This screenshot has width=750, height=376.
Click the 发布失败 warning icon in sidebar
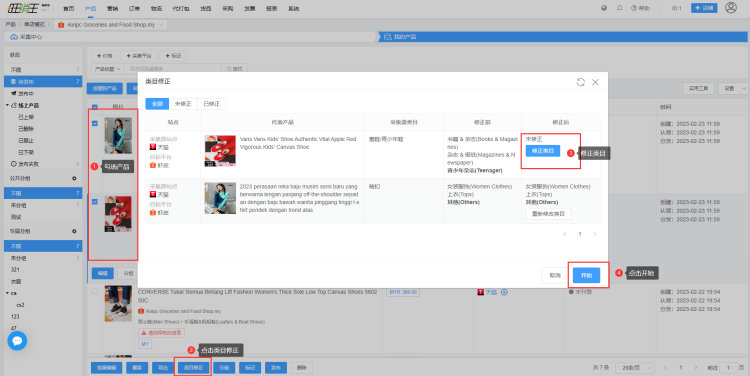click(x=13, y=164)
